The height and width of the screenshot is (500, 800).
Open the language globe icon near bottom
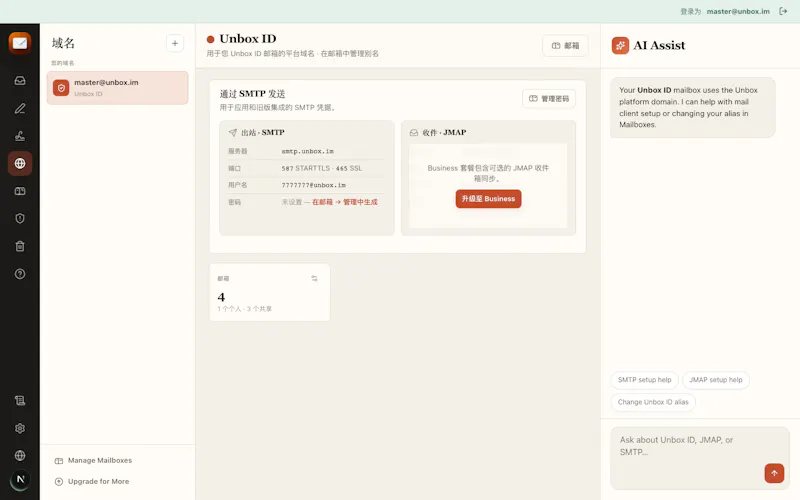point(20,455)
